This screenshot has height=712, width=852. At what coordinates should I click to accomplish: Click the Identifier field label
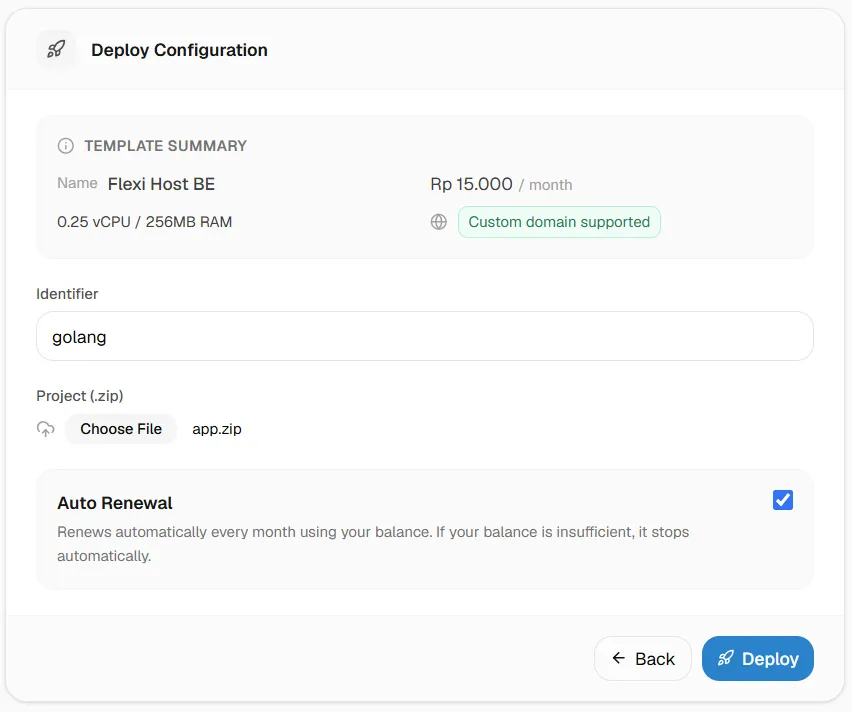pos(67,293)
